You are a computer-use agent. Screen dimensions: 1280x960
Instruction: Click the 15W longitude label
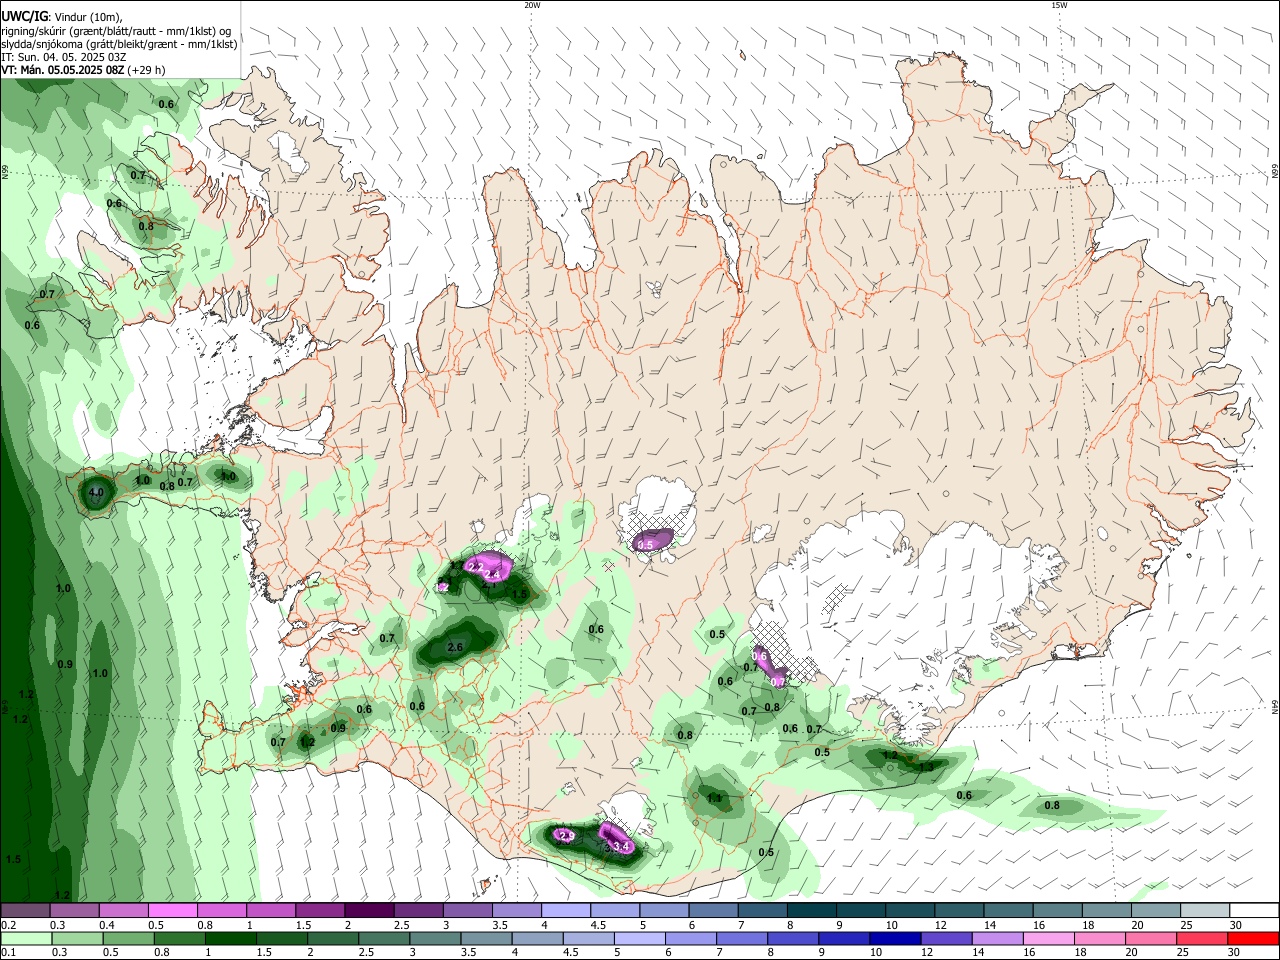[1059, 5]
